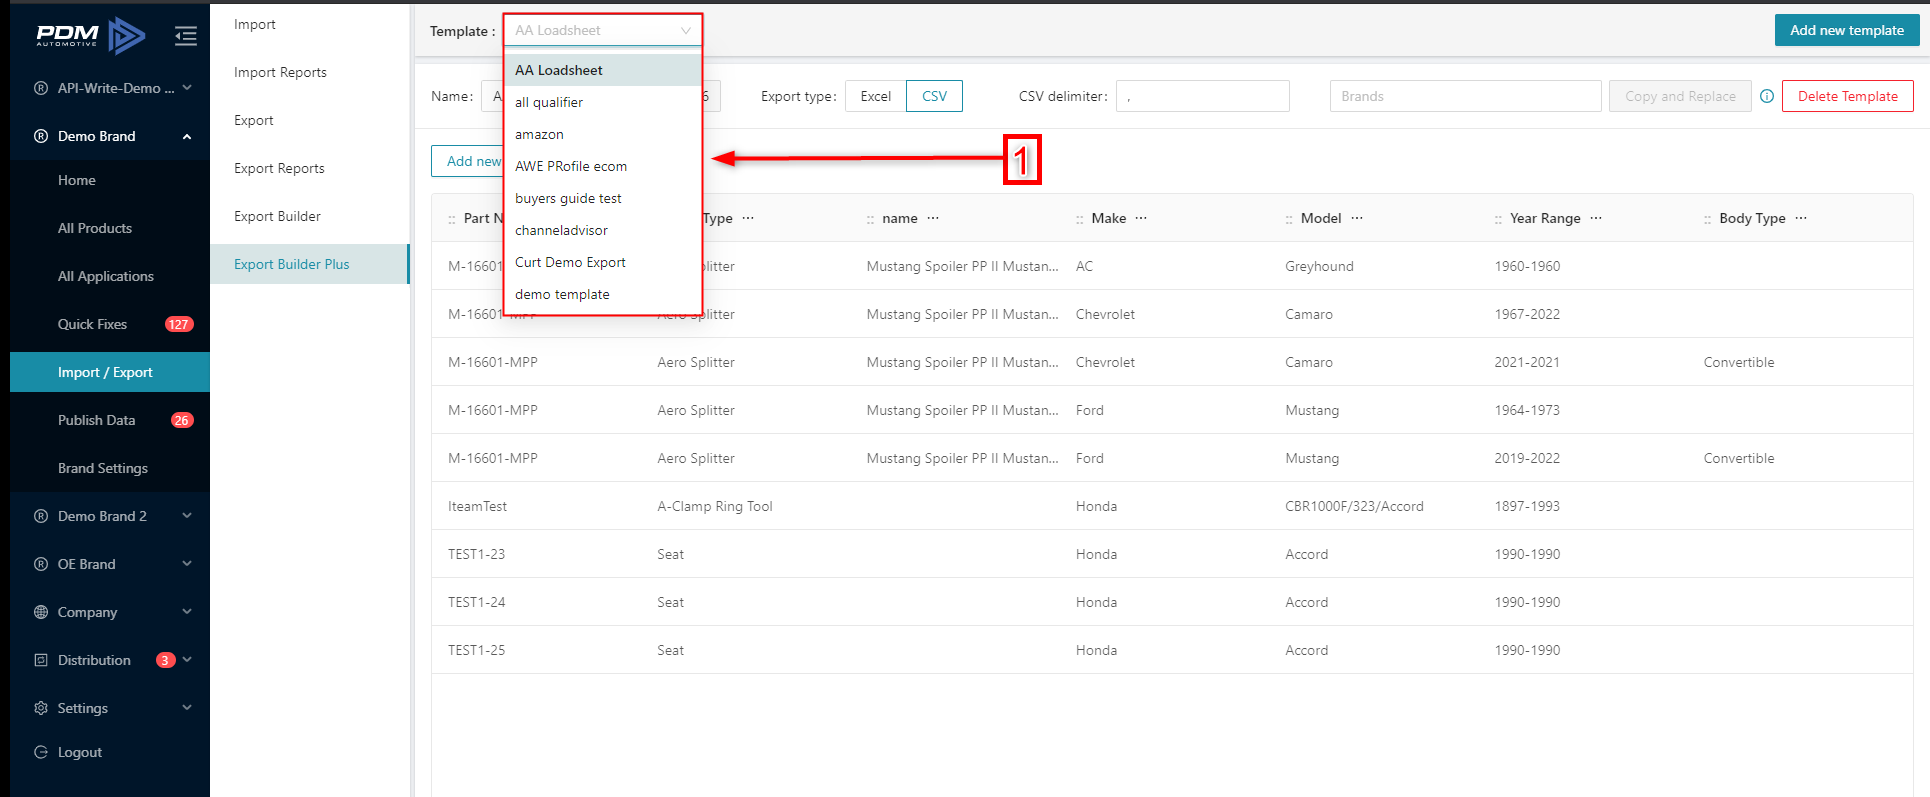Click the Quick Fixes 127 badge
Image resolution: width=1930 pixels, height=797 pixels.
179,324
